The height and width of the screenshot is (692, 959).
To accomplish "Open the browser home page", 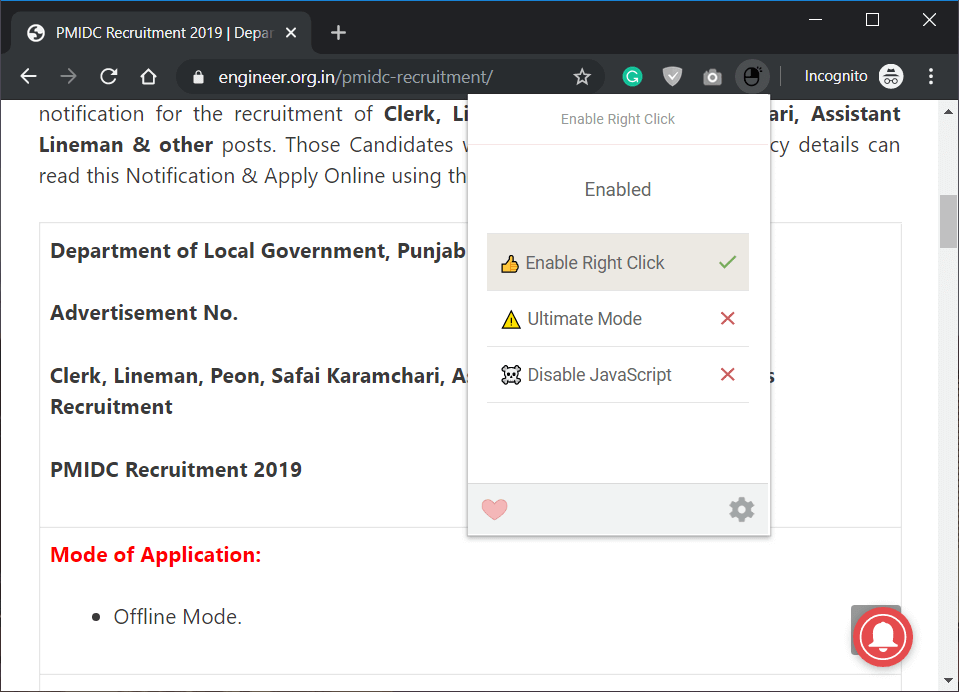I will click(x=149, y=76).
